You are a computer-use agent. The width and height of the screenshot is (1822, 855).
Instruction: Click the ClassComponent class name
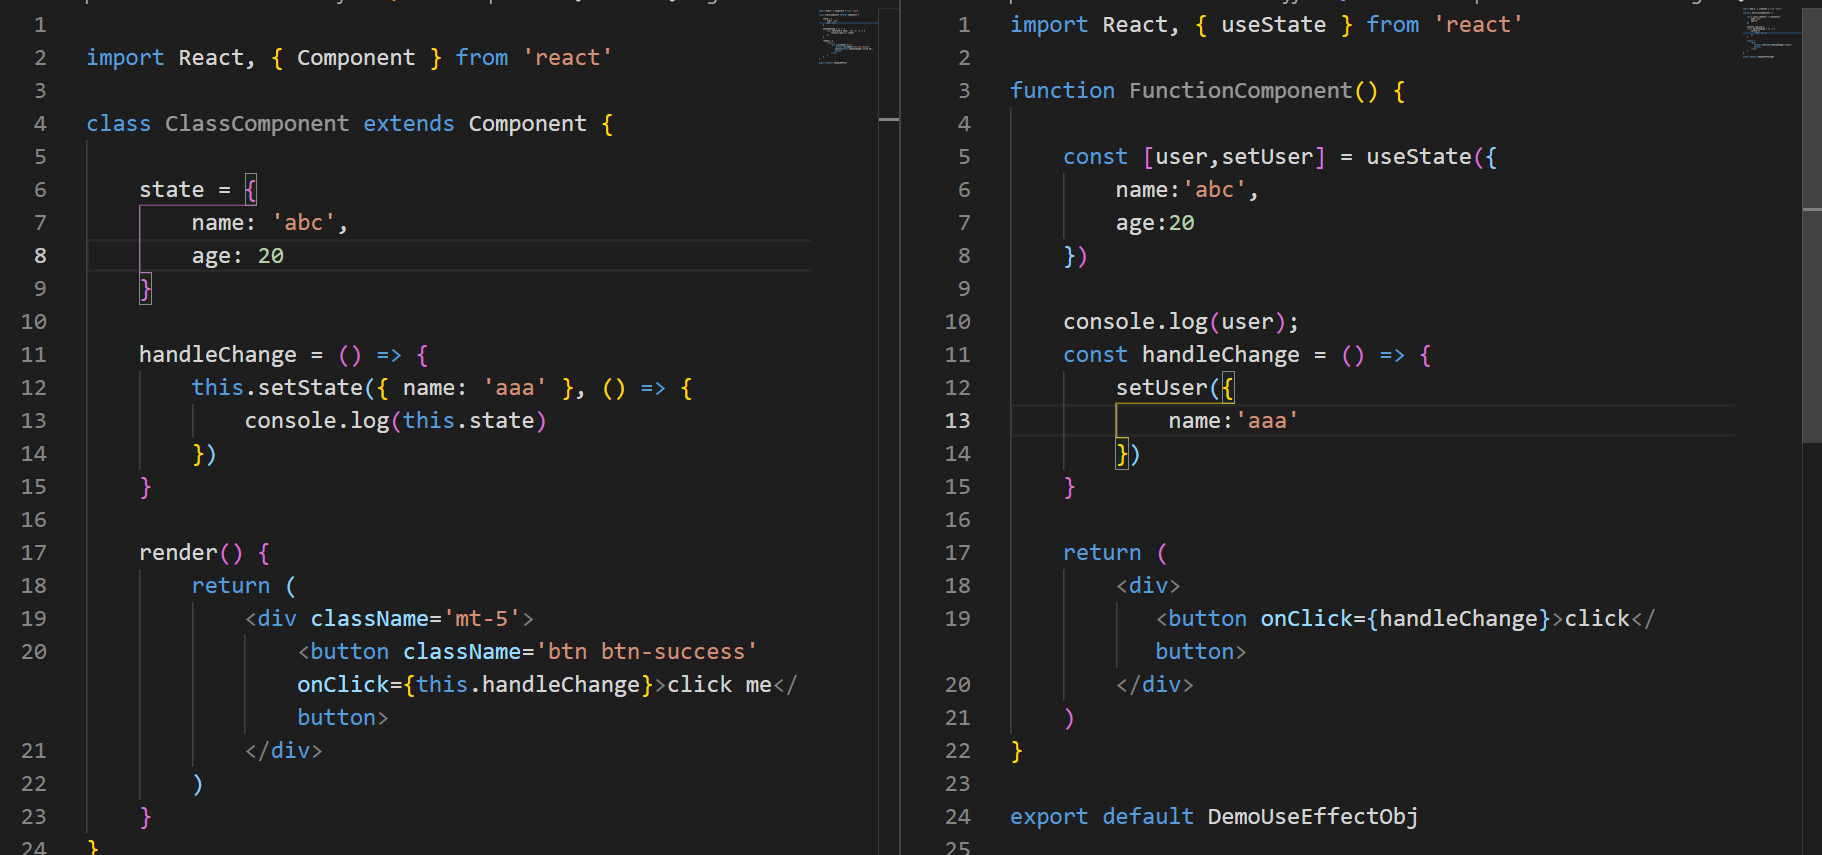(257, 124)
